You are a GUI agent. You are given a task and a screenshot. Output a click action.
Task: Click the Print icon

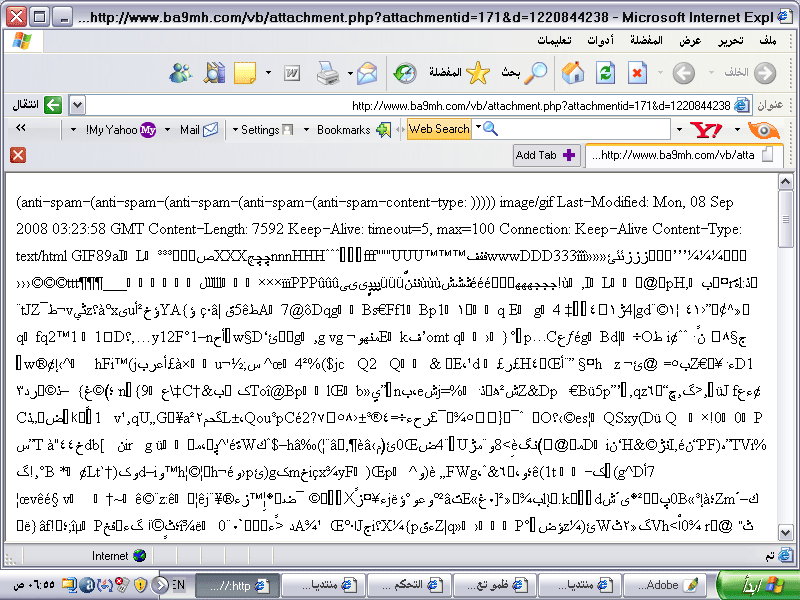tap(327, 73)
